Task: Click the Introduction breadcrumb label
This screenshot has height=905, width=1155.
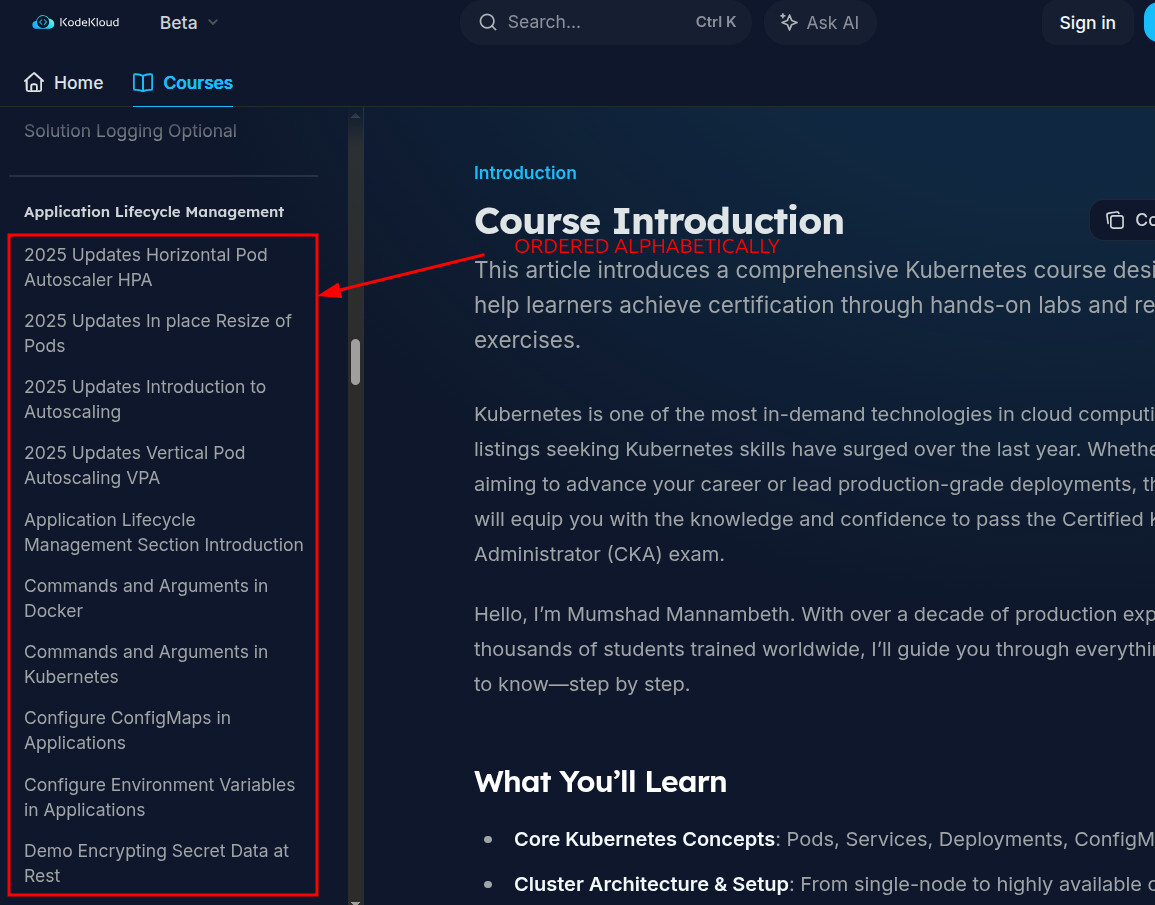Action: click(525, 173)
